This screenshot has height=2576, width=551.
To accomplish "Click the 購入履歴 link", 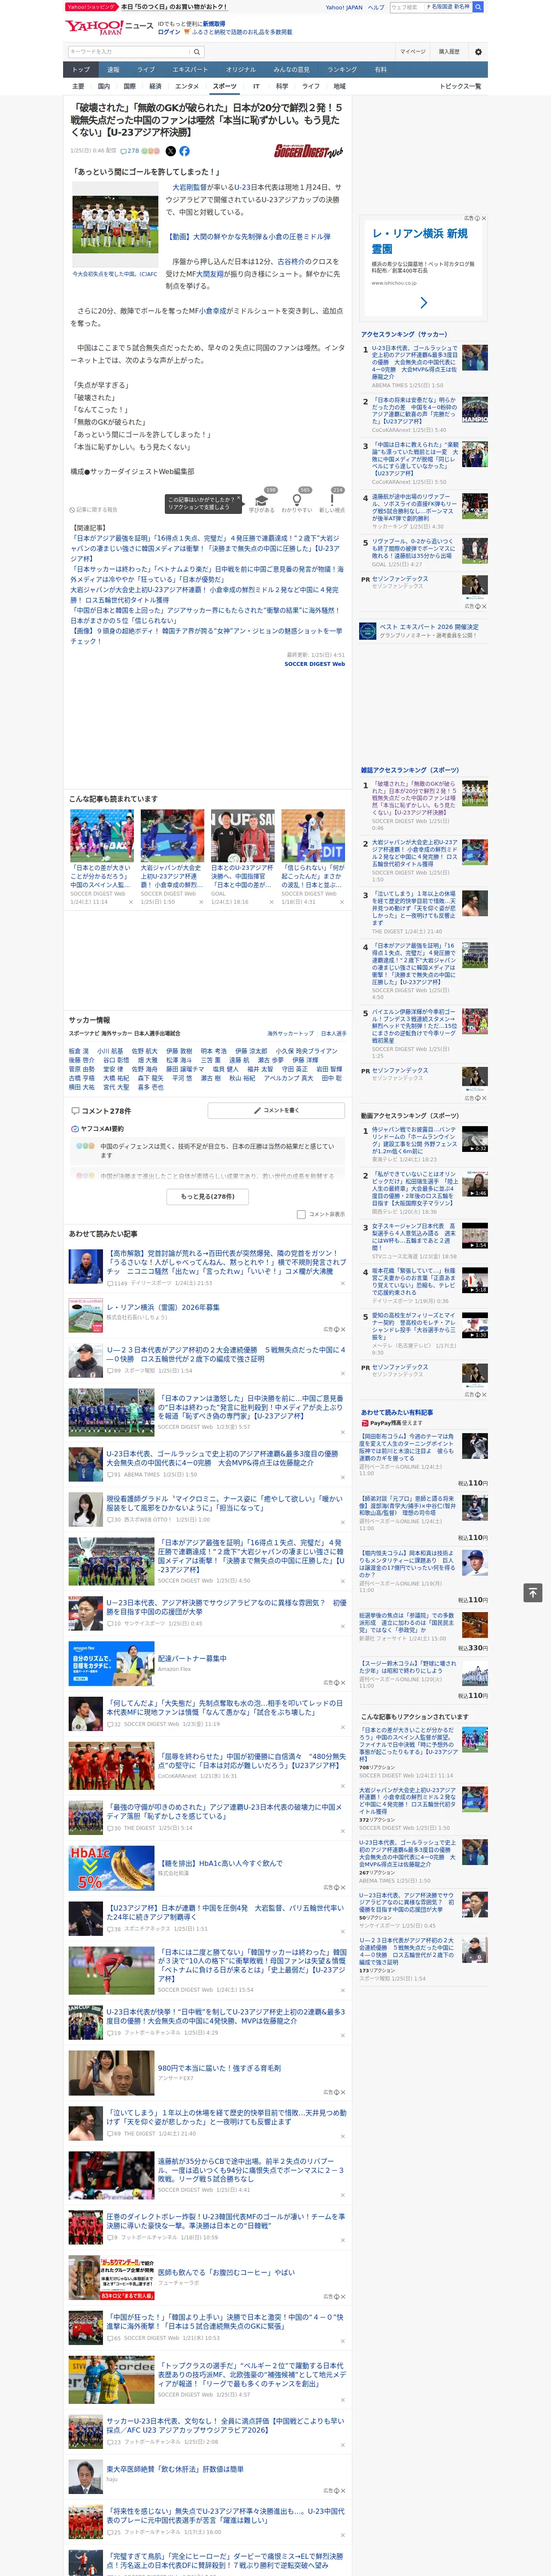I will pyautogui.click(x=449, y=52).
